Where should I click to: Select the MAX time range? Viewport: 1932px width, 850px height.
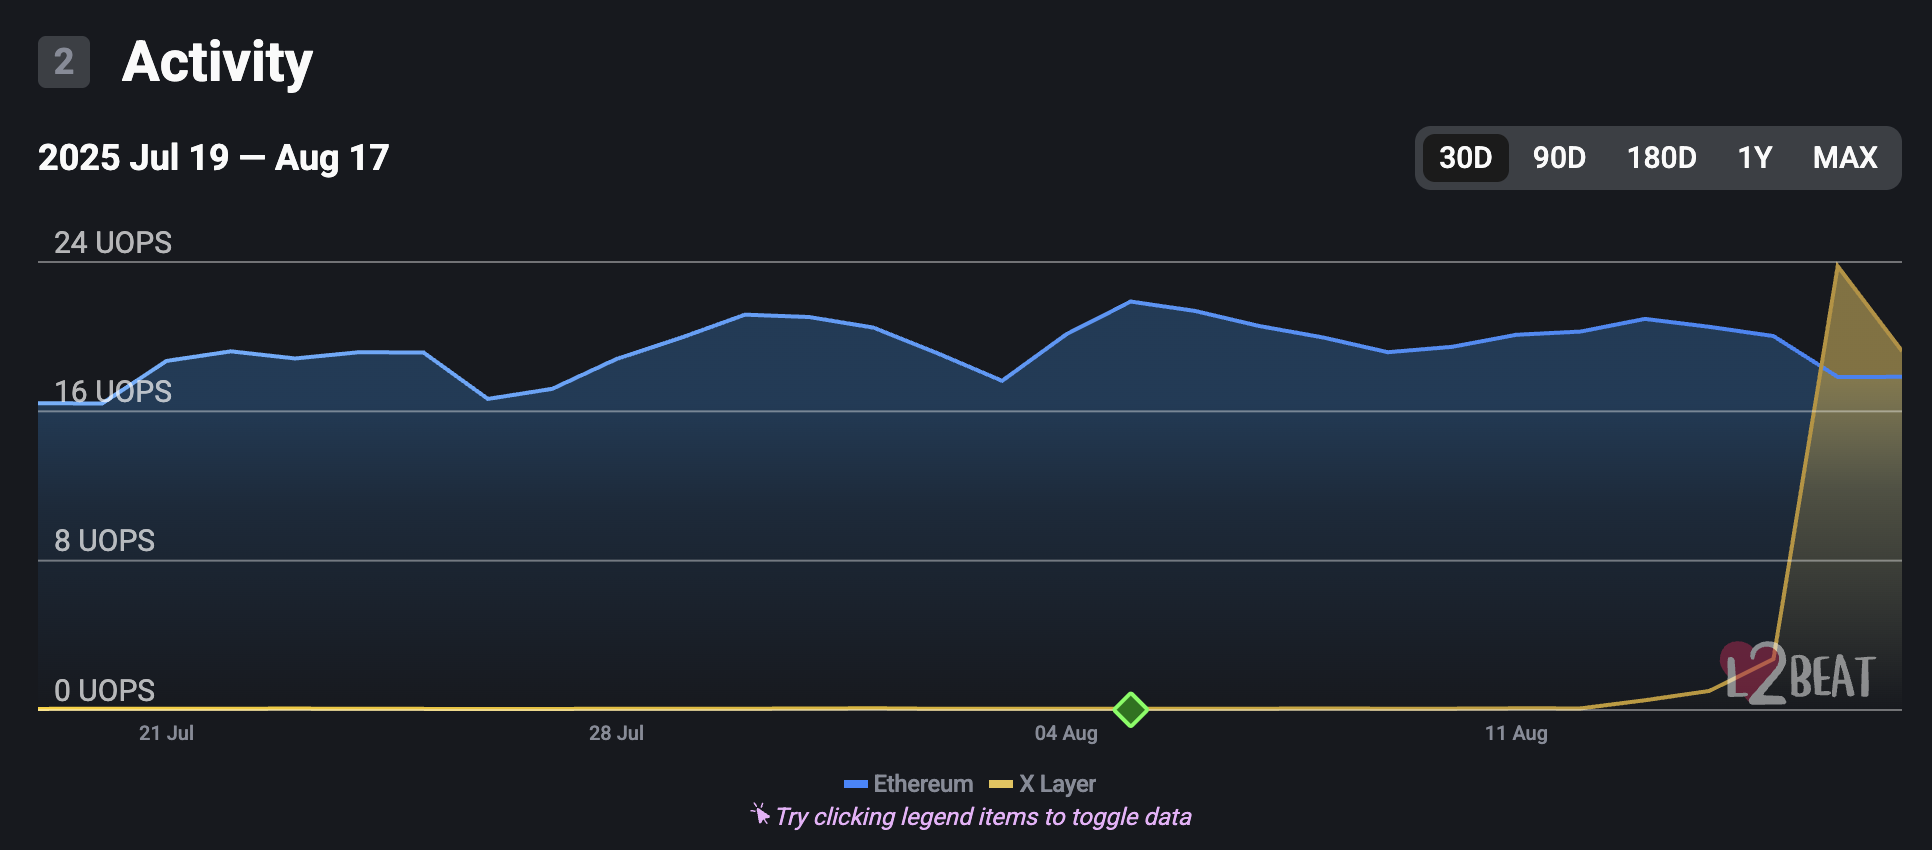[x=1845, y=158]
